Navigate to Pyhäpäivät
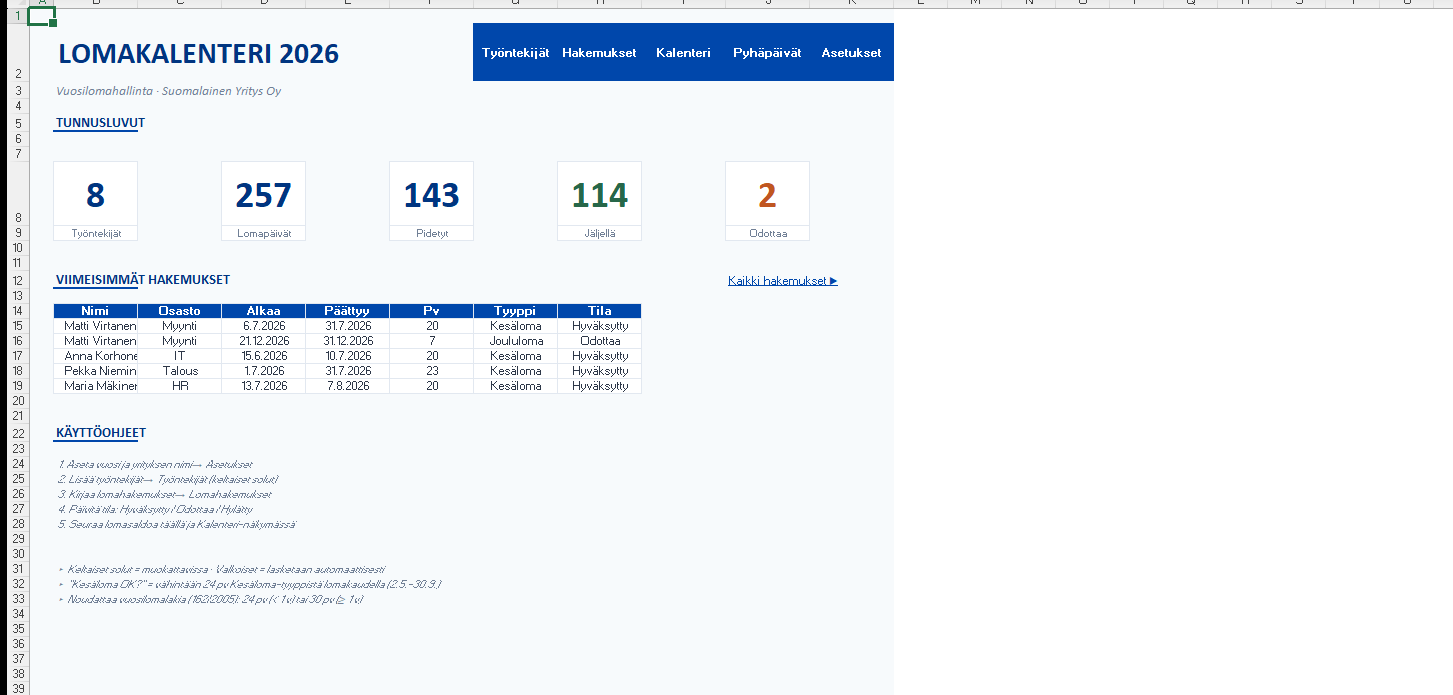The width and height of the screenshot is (1453, 695). [767, 53]
